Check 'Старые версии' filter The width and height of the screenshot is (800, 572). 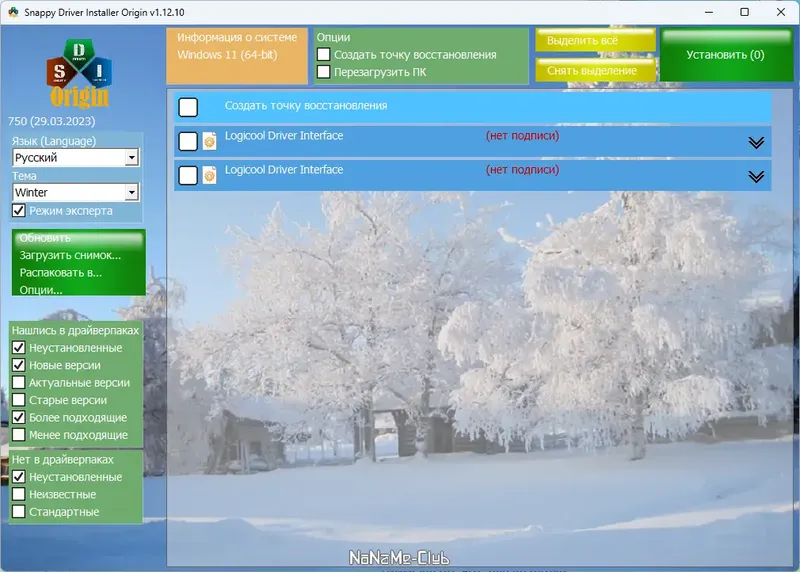pos(19,400)
